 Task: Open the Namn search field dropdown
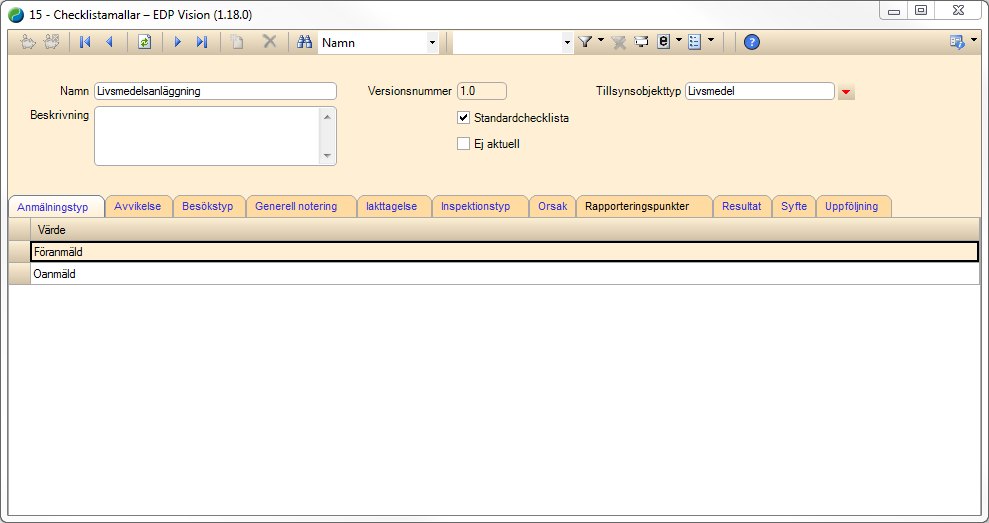point(432,43)
